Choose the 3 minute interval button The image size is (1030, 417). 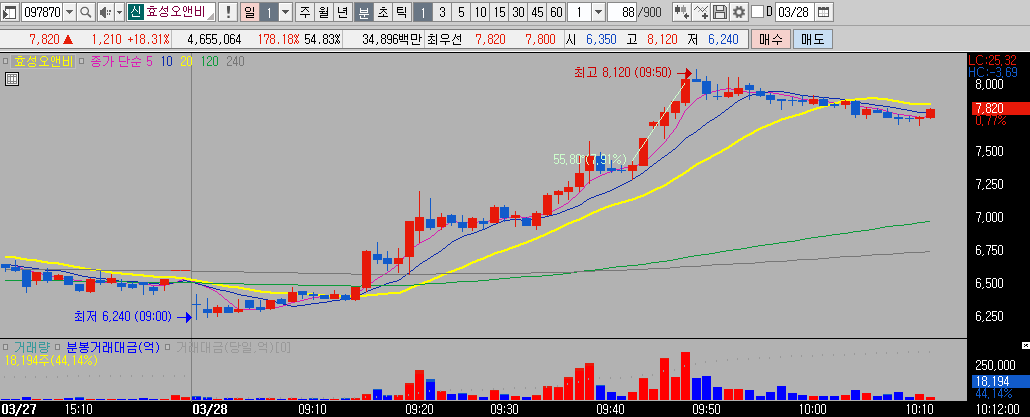pyautogui.click(x=443, y=12)
